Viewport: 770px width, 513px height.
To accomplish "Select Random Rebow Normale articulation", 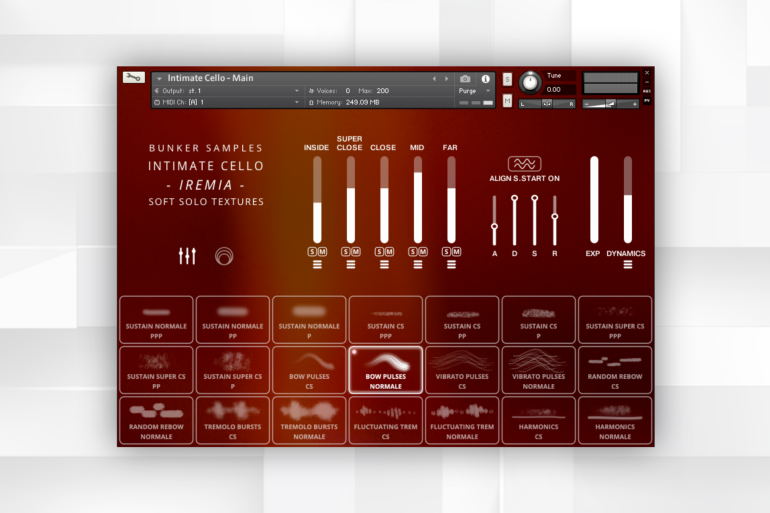I will [156, 421].
